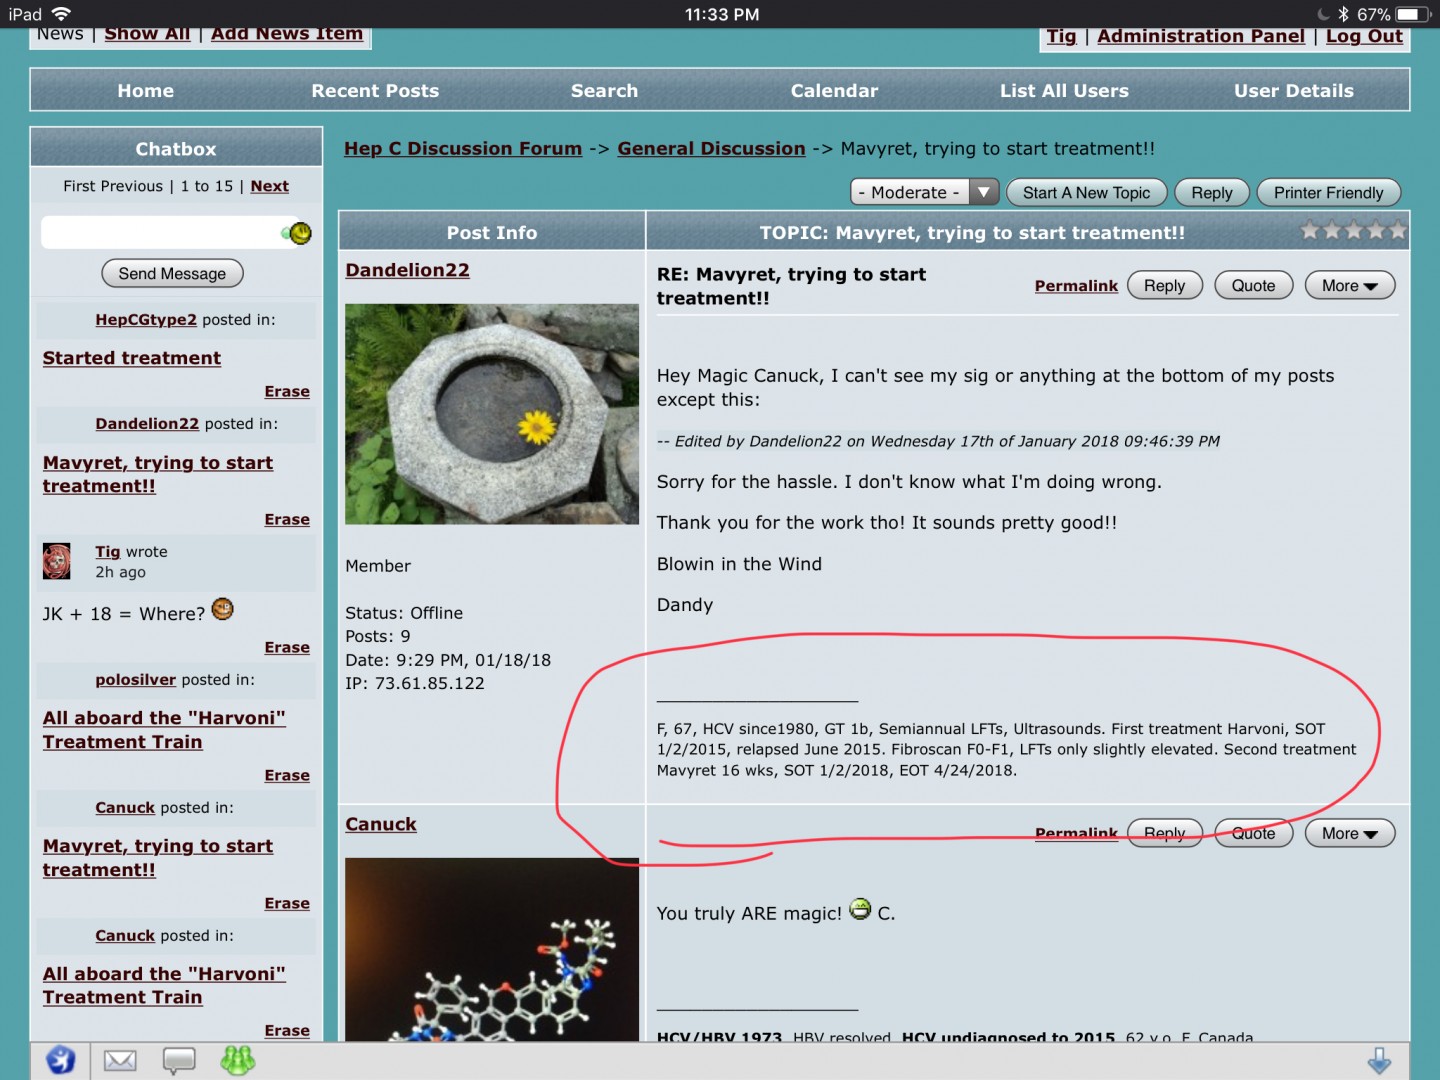Image resolution: width=1440 pixels, height=1080 pixels.
Task: Rate the topic using the stars
Action: click(x=1353, y=231)
